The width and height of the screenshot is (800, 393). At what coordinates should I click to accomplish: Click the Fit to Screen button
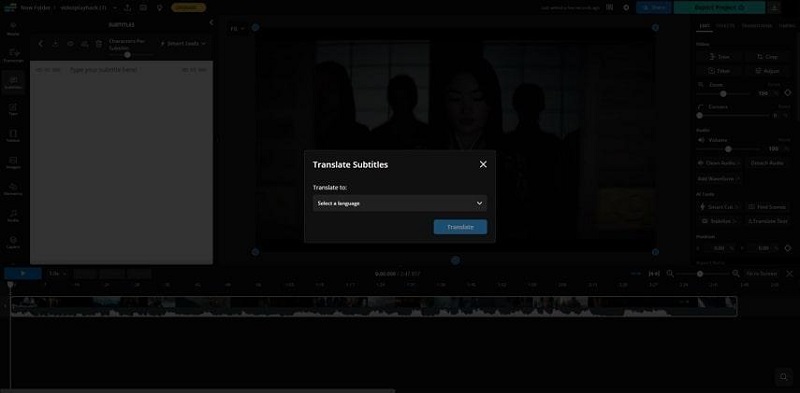click(x=761, y=274)
